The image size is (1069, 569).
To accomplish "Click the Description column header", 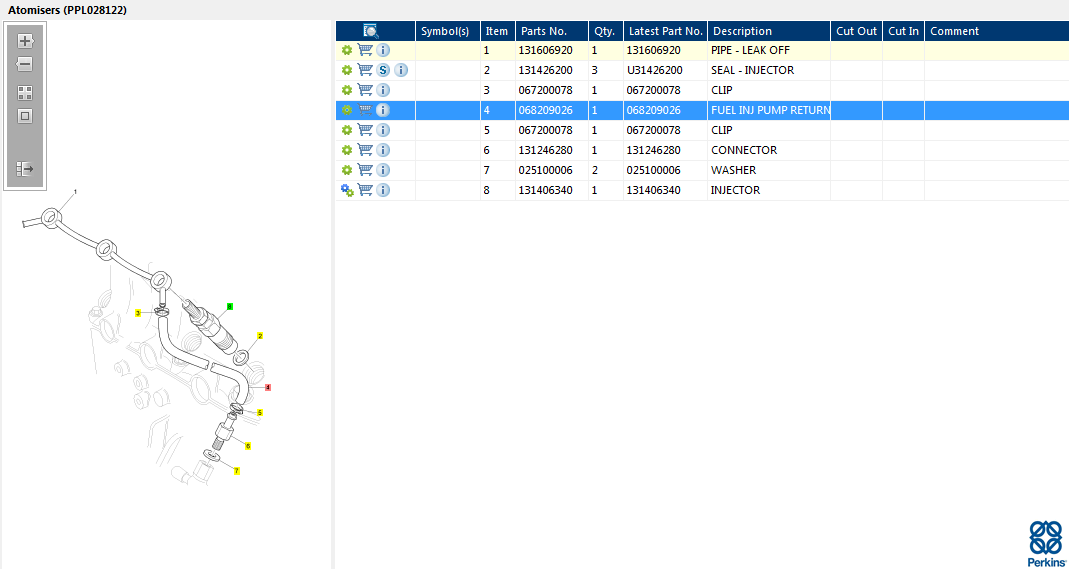I will pos(742,31).
